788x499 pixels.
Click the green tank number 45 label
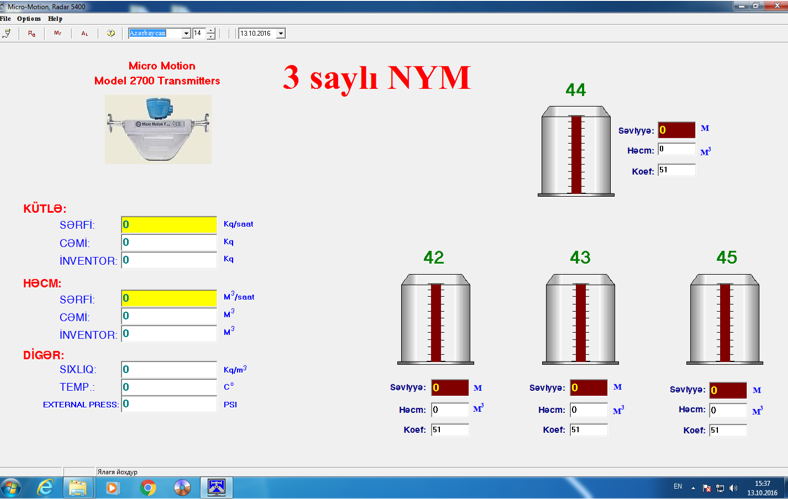pyautogui.click(x=726, y=257)
